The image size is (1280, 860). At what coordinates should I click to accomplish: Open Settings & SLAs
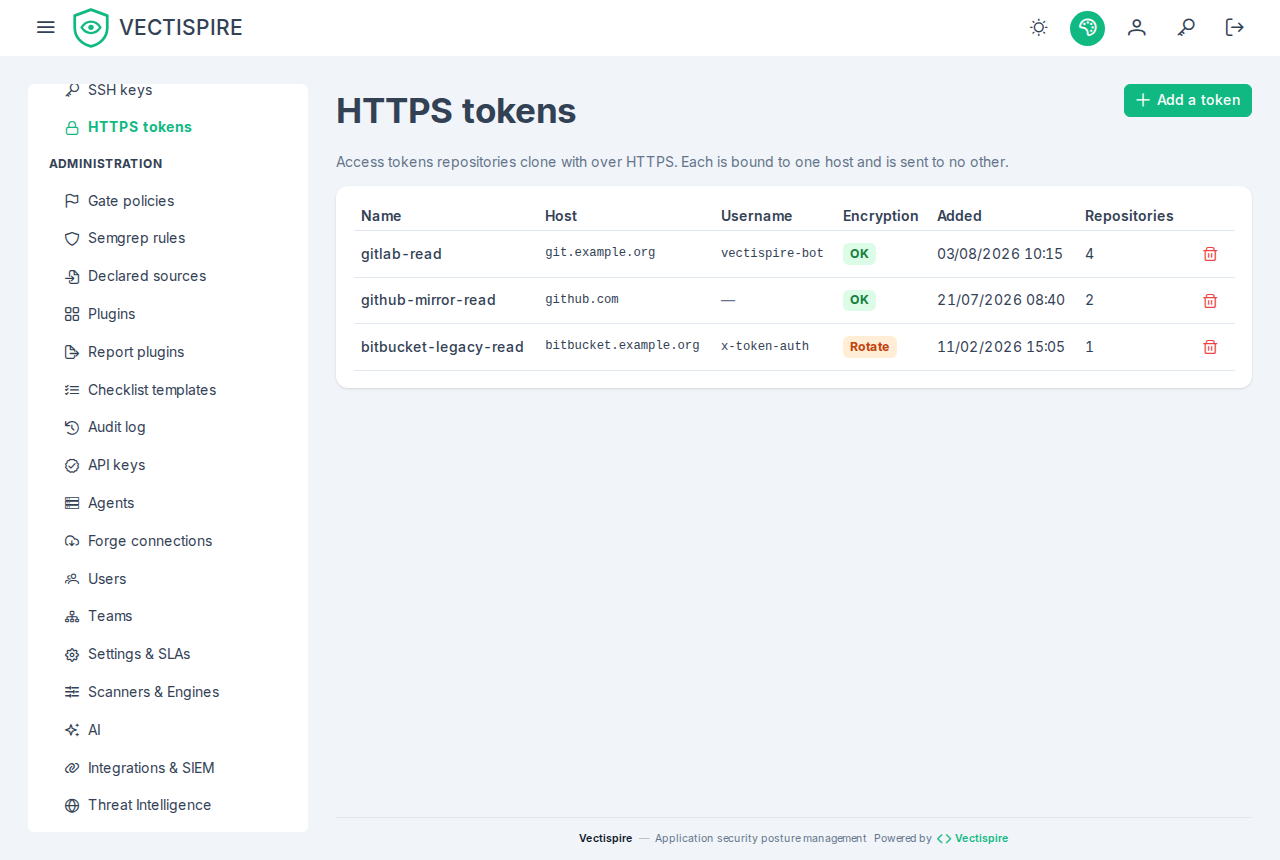(168, 654)
